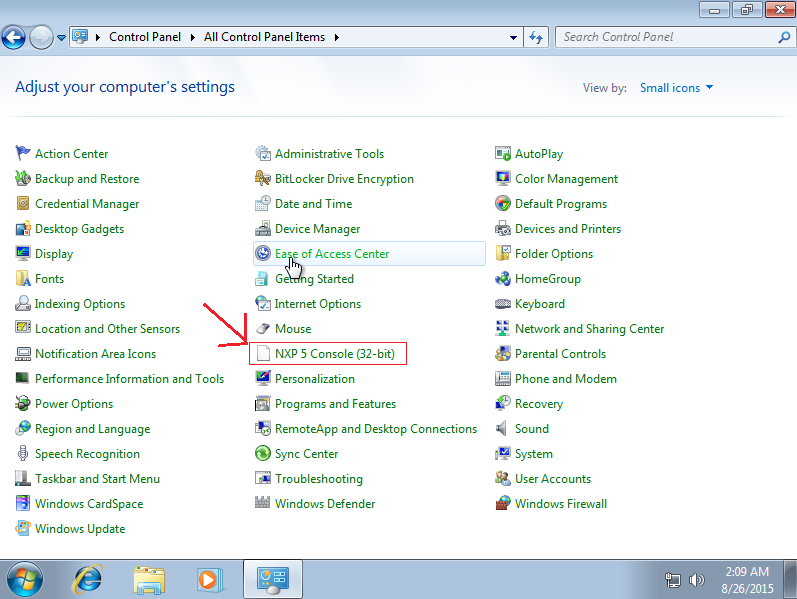Open the Fonts folder icon
Screen dimensions: 797x599
pyautogui.click(x=23, y=278)
